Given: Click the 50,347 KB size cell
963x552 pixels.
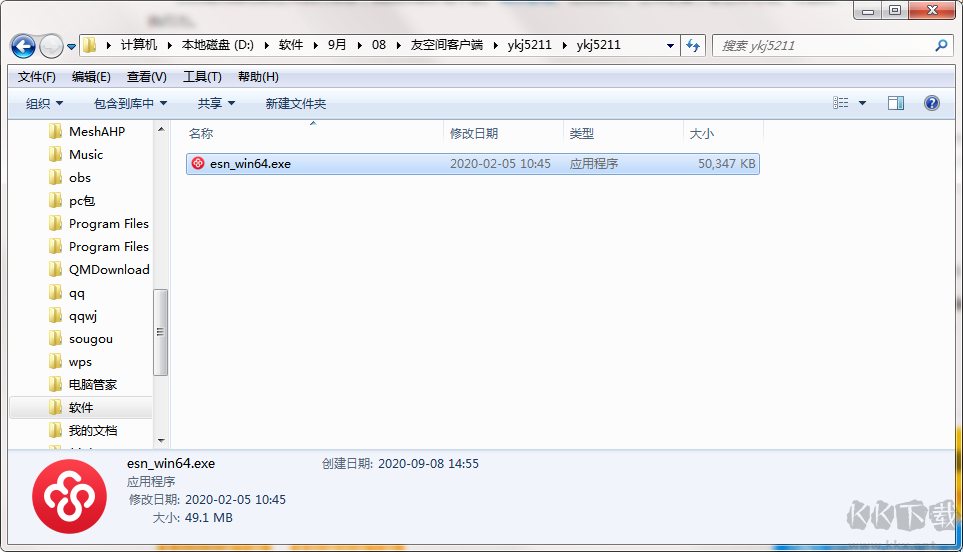Looking at the screenshot, I should [727, 164].
